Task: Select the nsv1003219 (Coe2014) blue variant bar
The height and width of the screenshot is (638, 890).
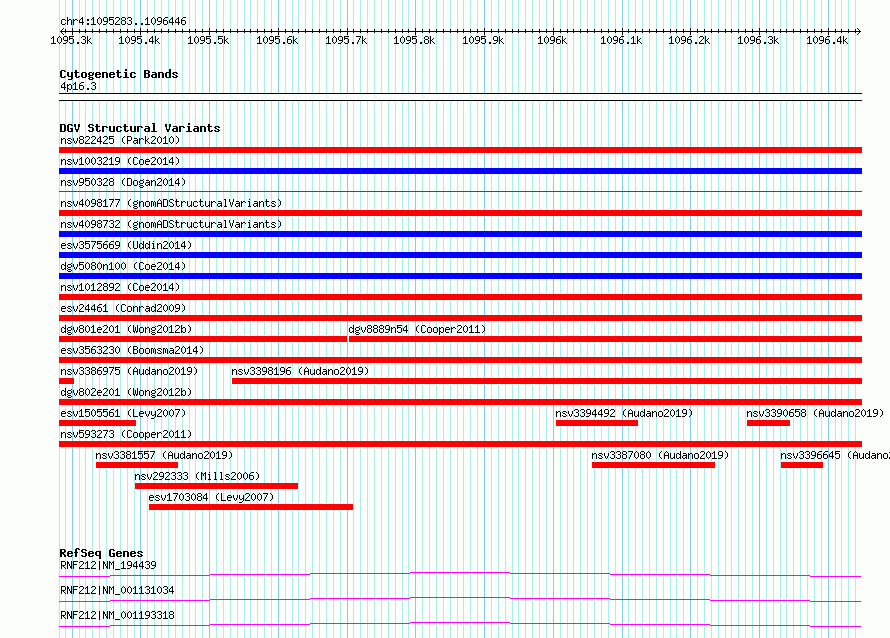Action: coord(460,171)
